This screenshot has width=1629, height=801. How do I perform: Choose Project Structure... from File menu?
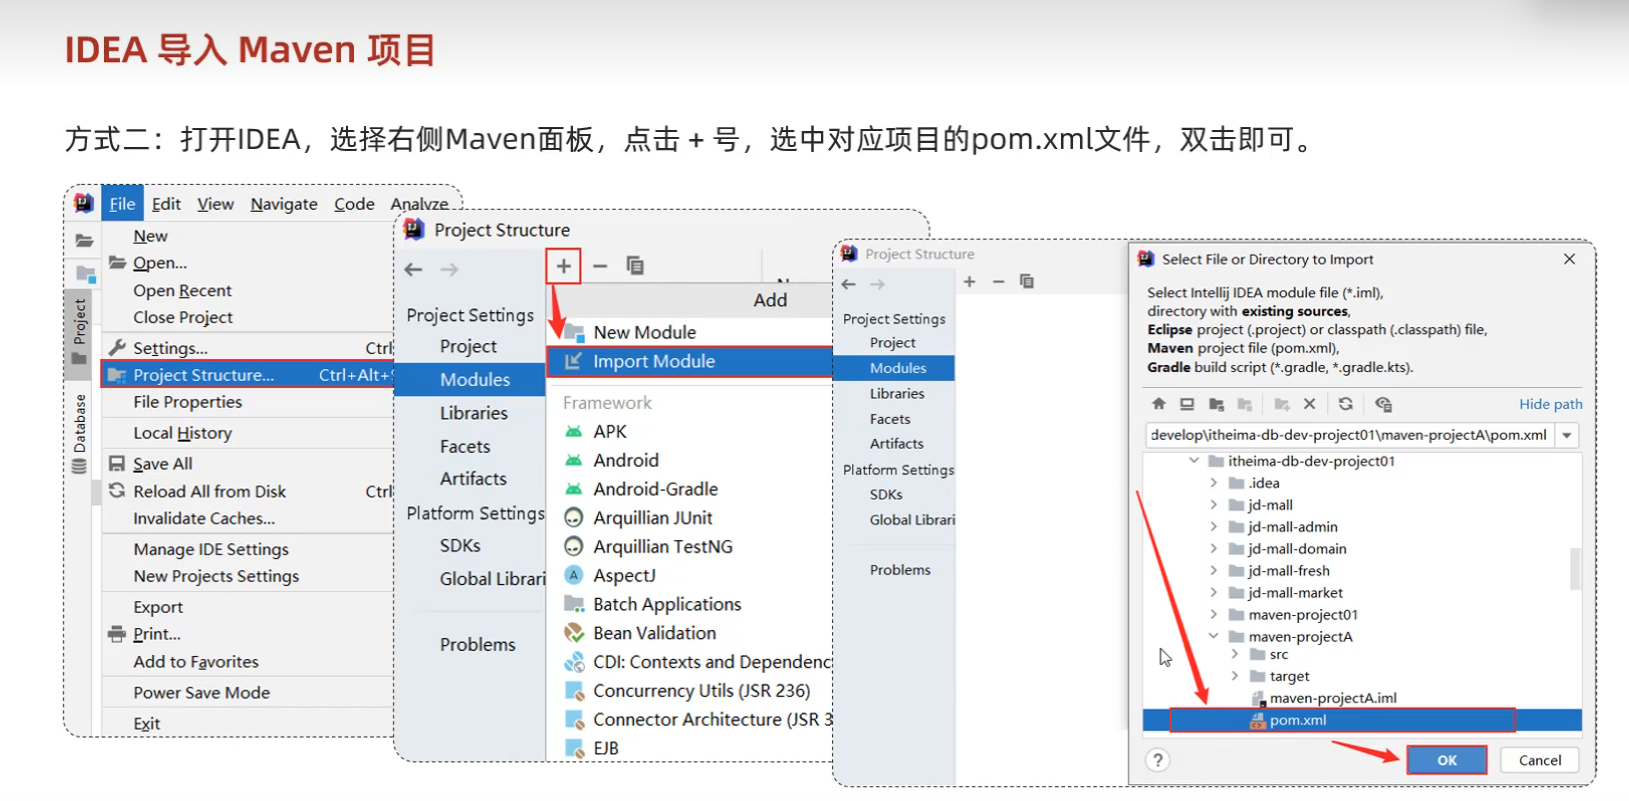pos(248,375)
